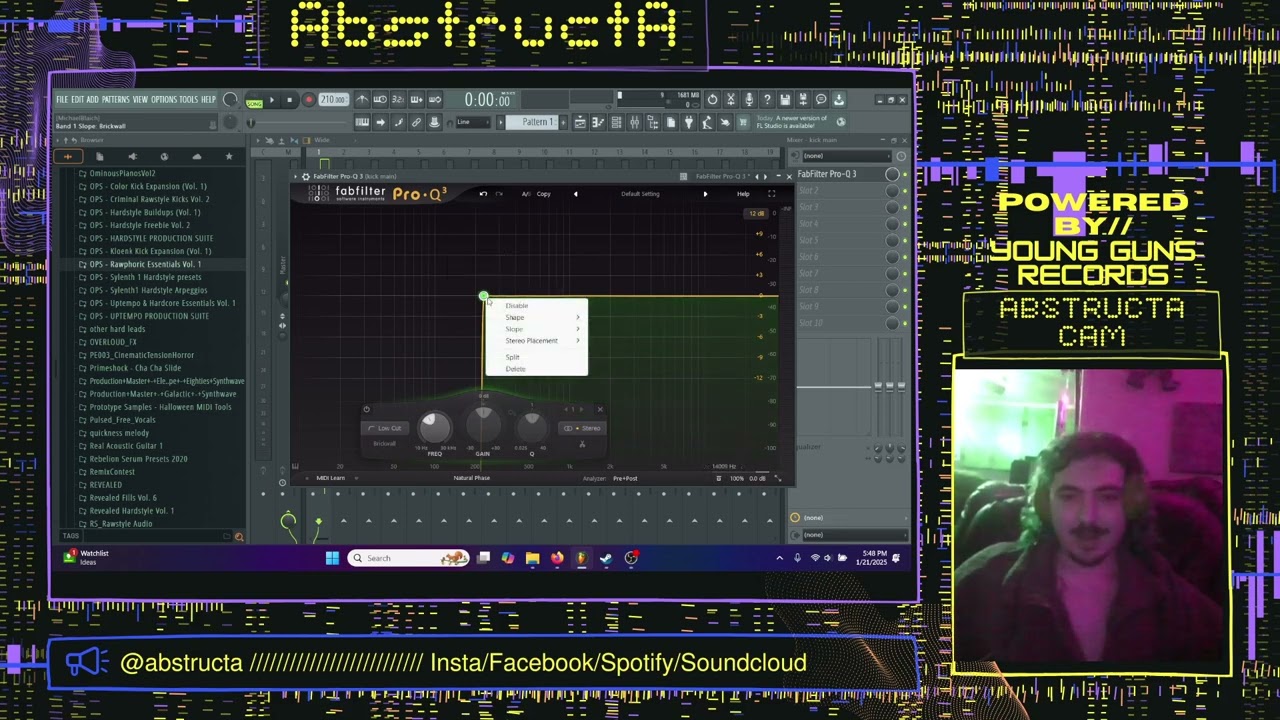Click the Pro-Q 3 redo arrow
Viewport: 1280px width, 720px height.
click(497, 194)
